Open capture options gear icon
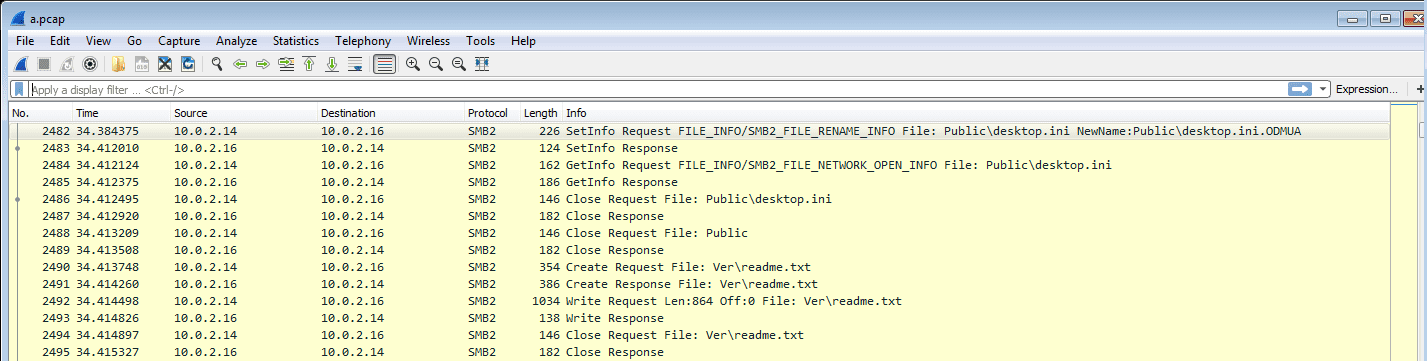The width and height of the screenshot is (1427, 361). 89,64
